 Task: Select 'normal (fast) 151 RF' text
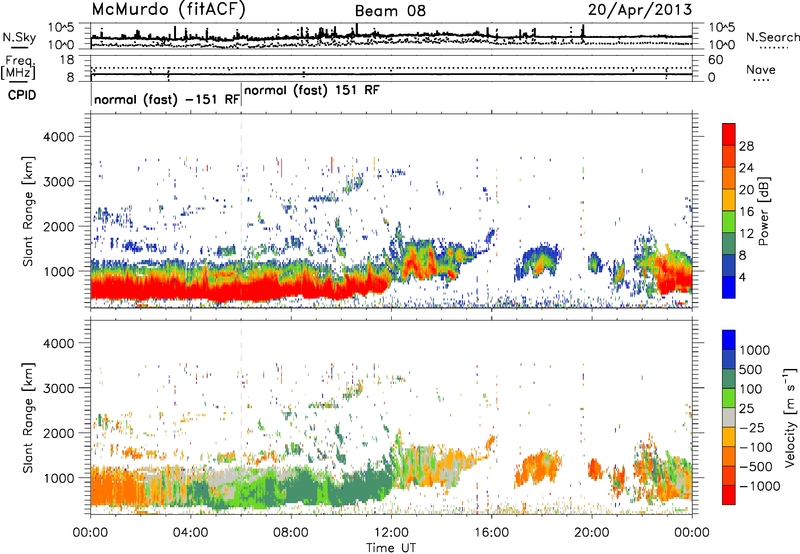click(x=312, y=91)
